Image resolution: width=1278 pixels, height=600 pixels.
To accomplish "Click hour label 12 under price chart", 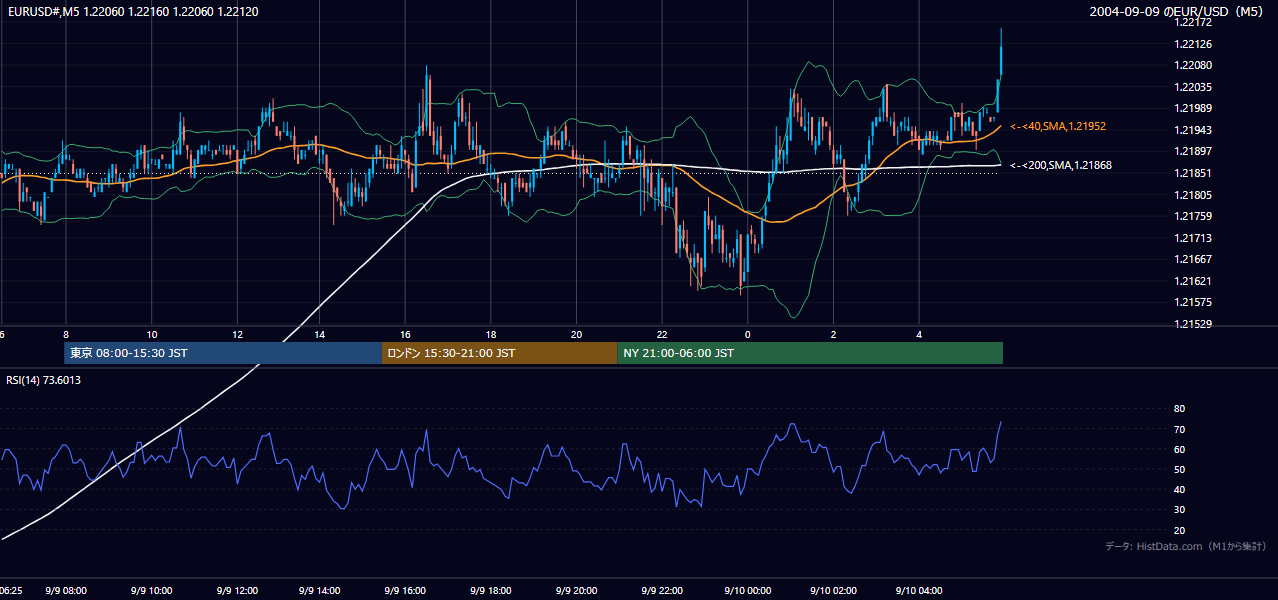I will pos(237,334).
